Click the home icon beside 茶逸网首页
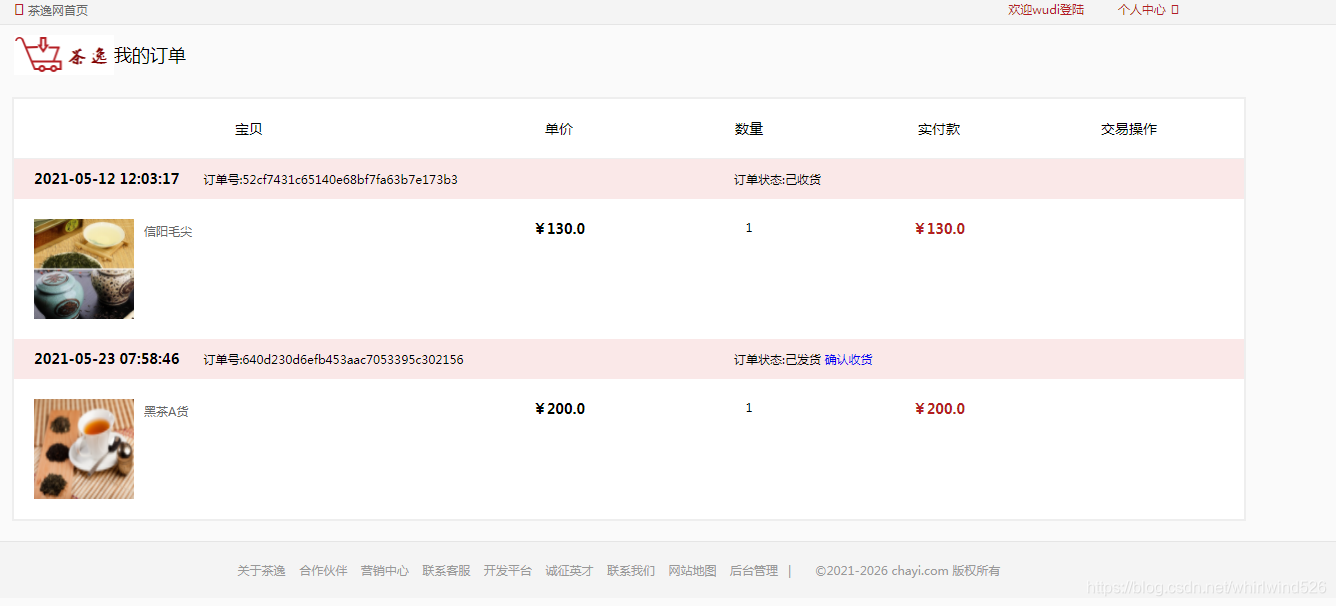The width and height of the screenshot is (1336, 606). 19,10
